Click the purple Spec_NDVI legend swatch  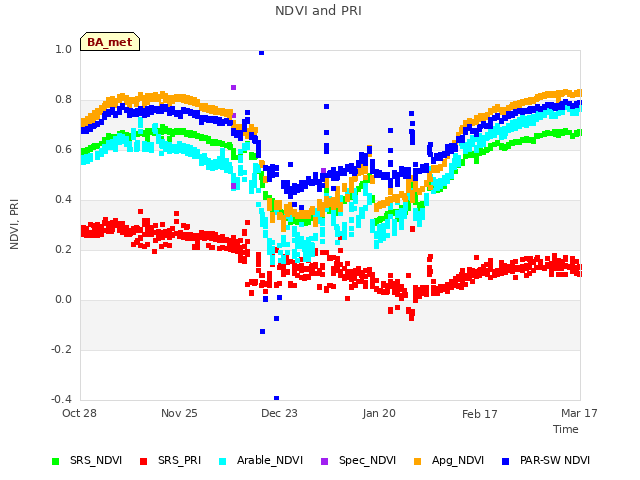pyautogui.click(x=324, y=461)
